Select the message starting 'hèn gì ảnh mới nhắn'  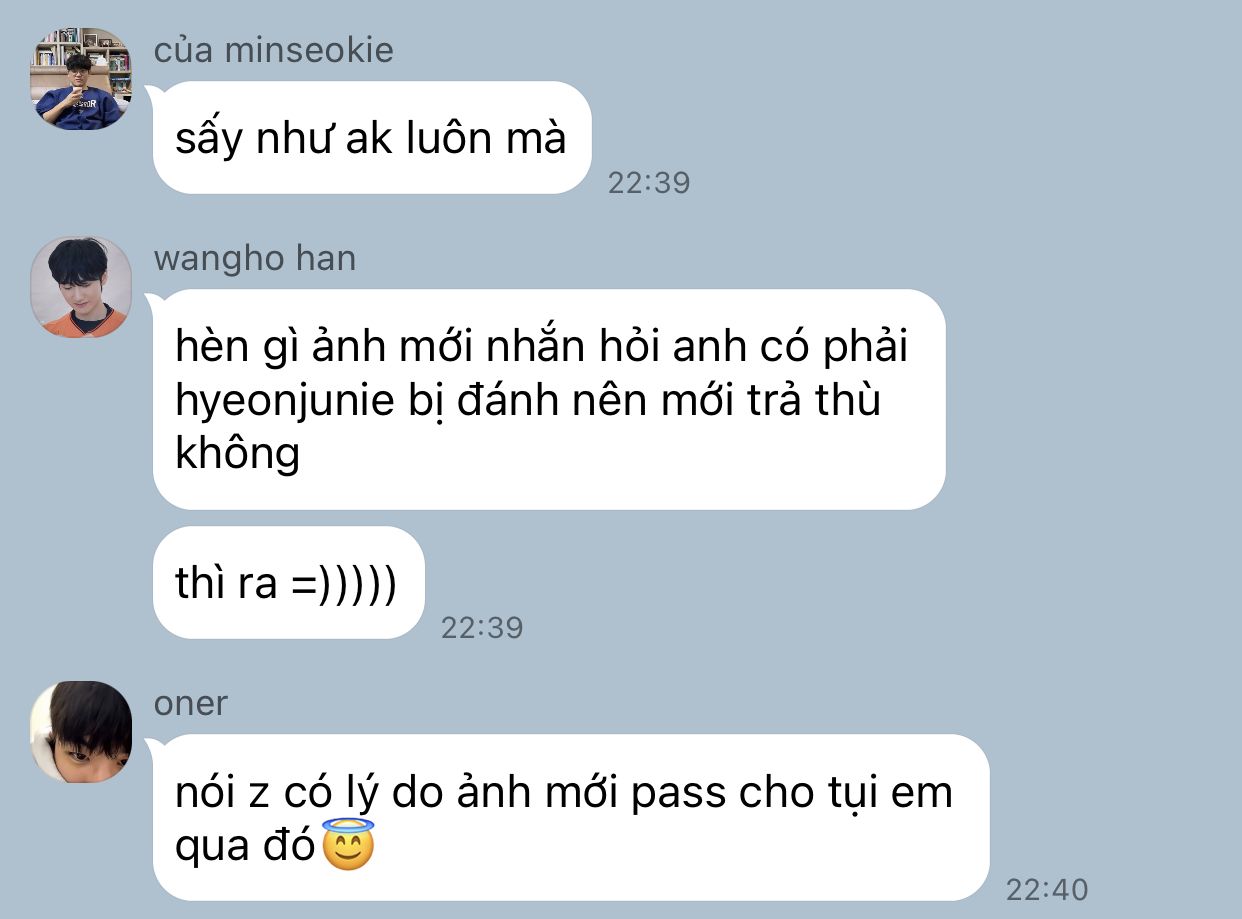(549, 399)
